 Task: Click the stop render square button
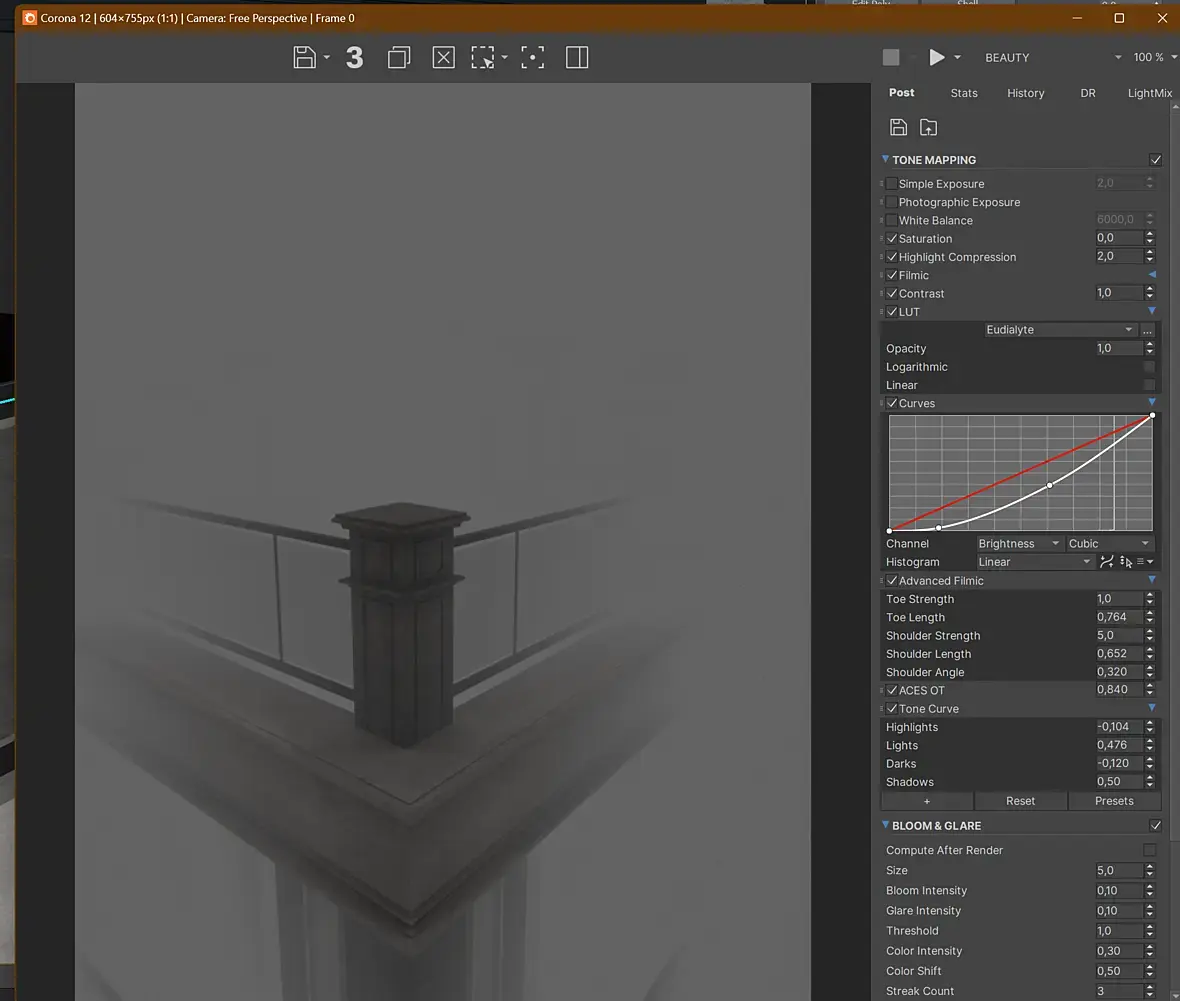[x=891, y=57]
